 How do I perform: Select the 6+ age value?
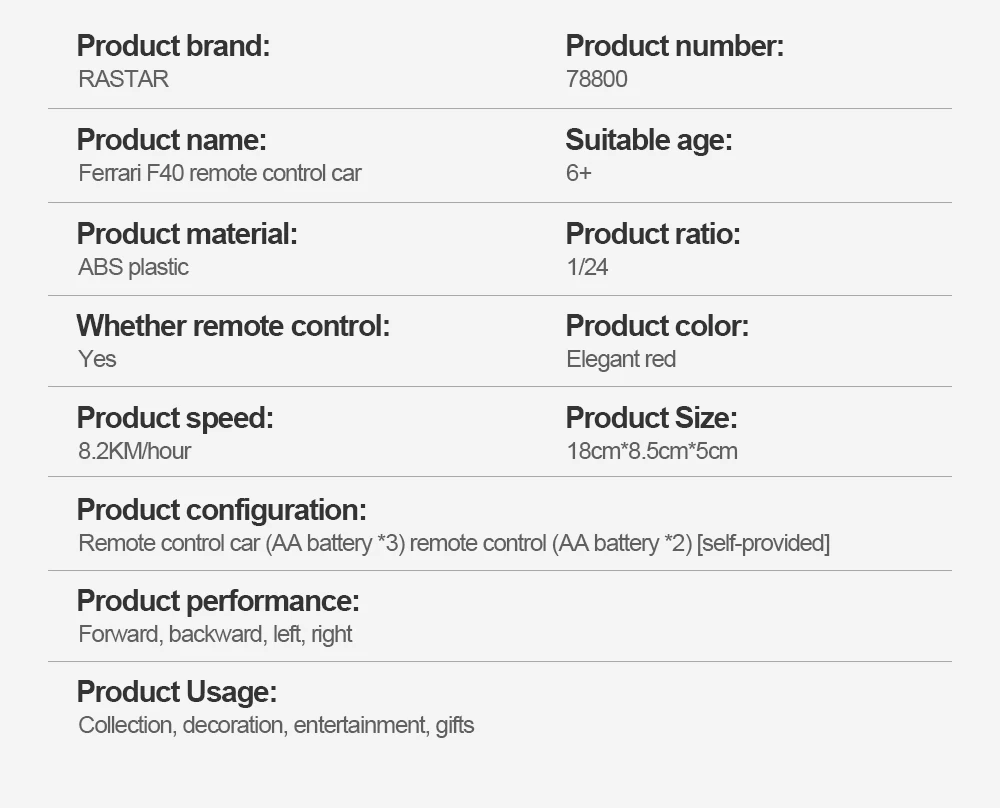579,173
